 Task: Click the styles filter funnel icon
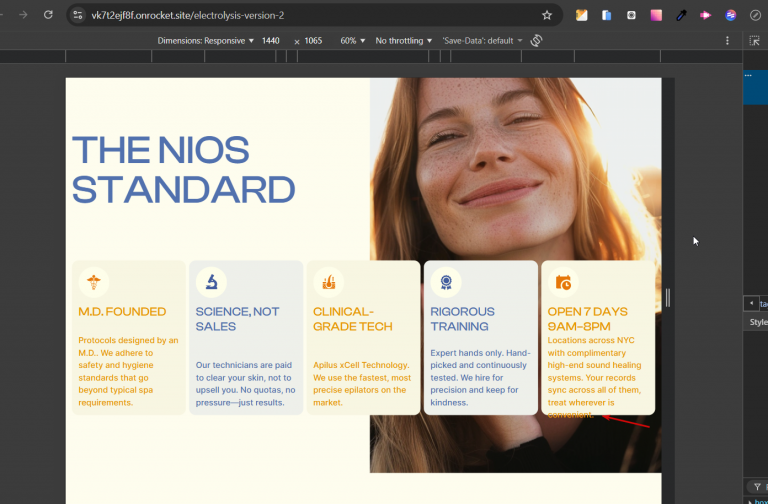[x=757, y=487]
